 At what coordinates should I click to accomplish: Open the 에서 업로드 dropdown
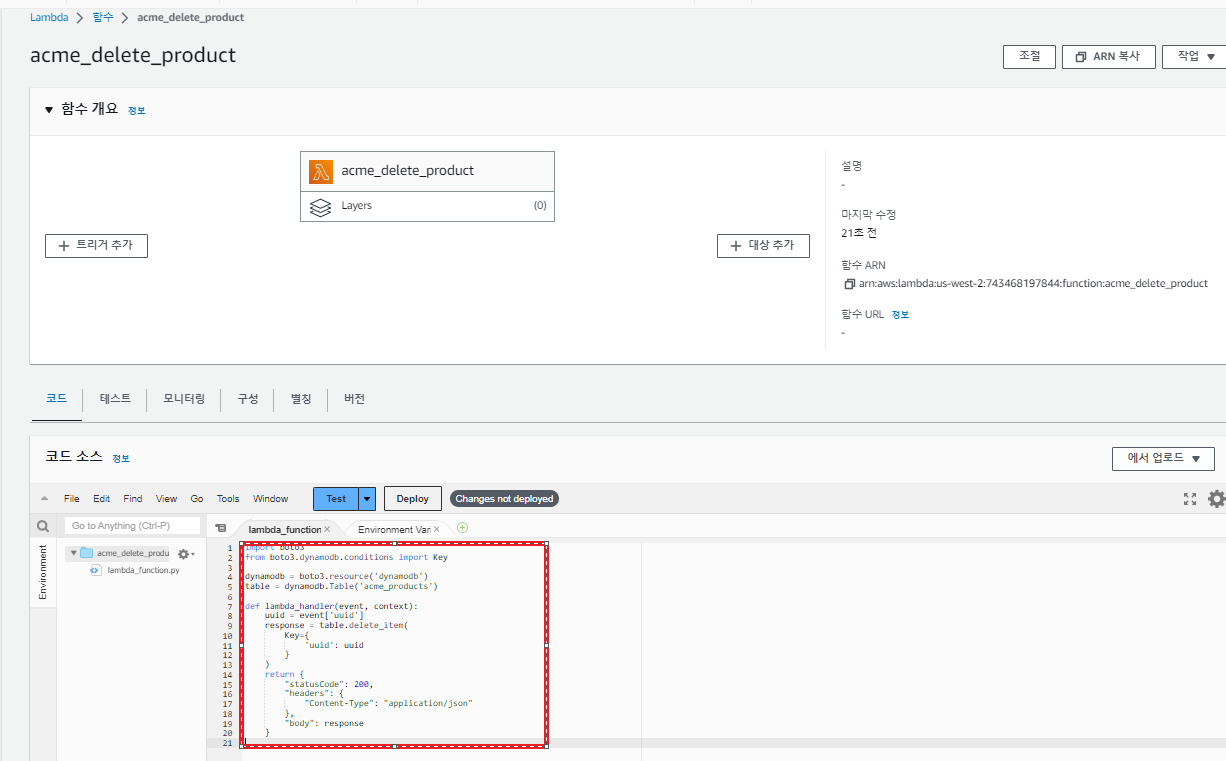pyautogui.click(x=1163, y=458)
